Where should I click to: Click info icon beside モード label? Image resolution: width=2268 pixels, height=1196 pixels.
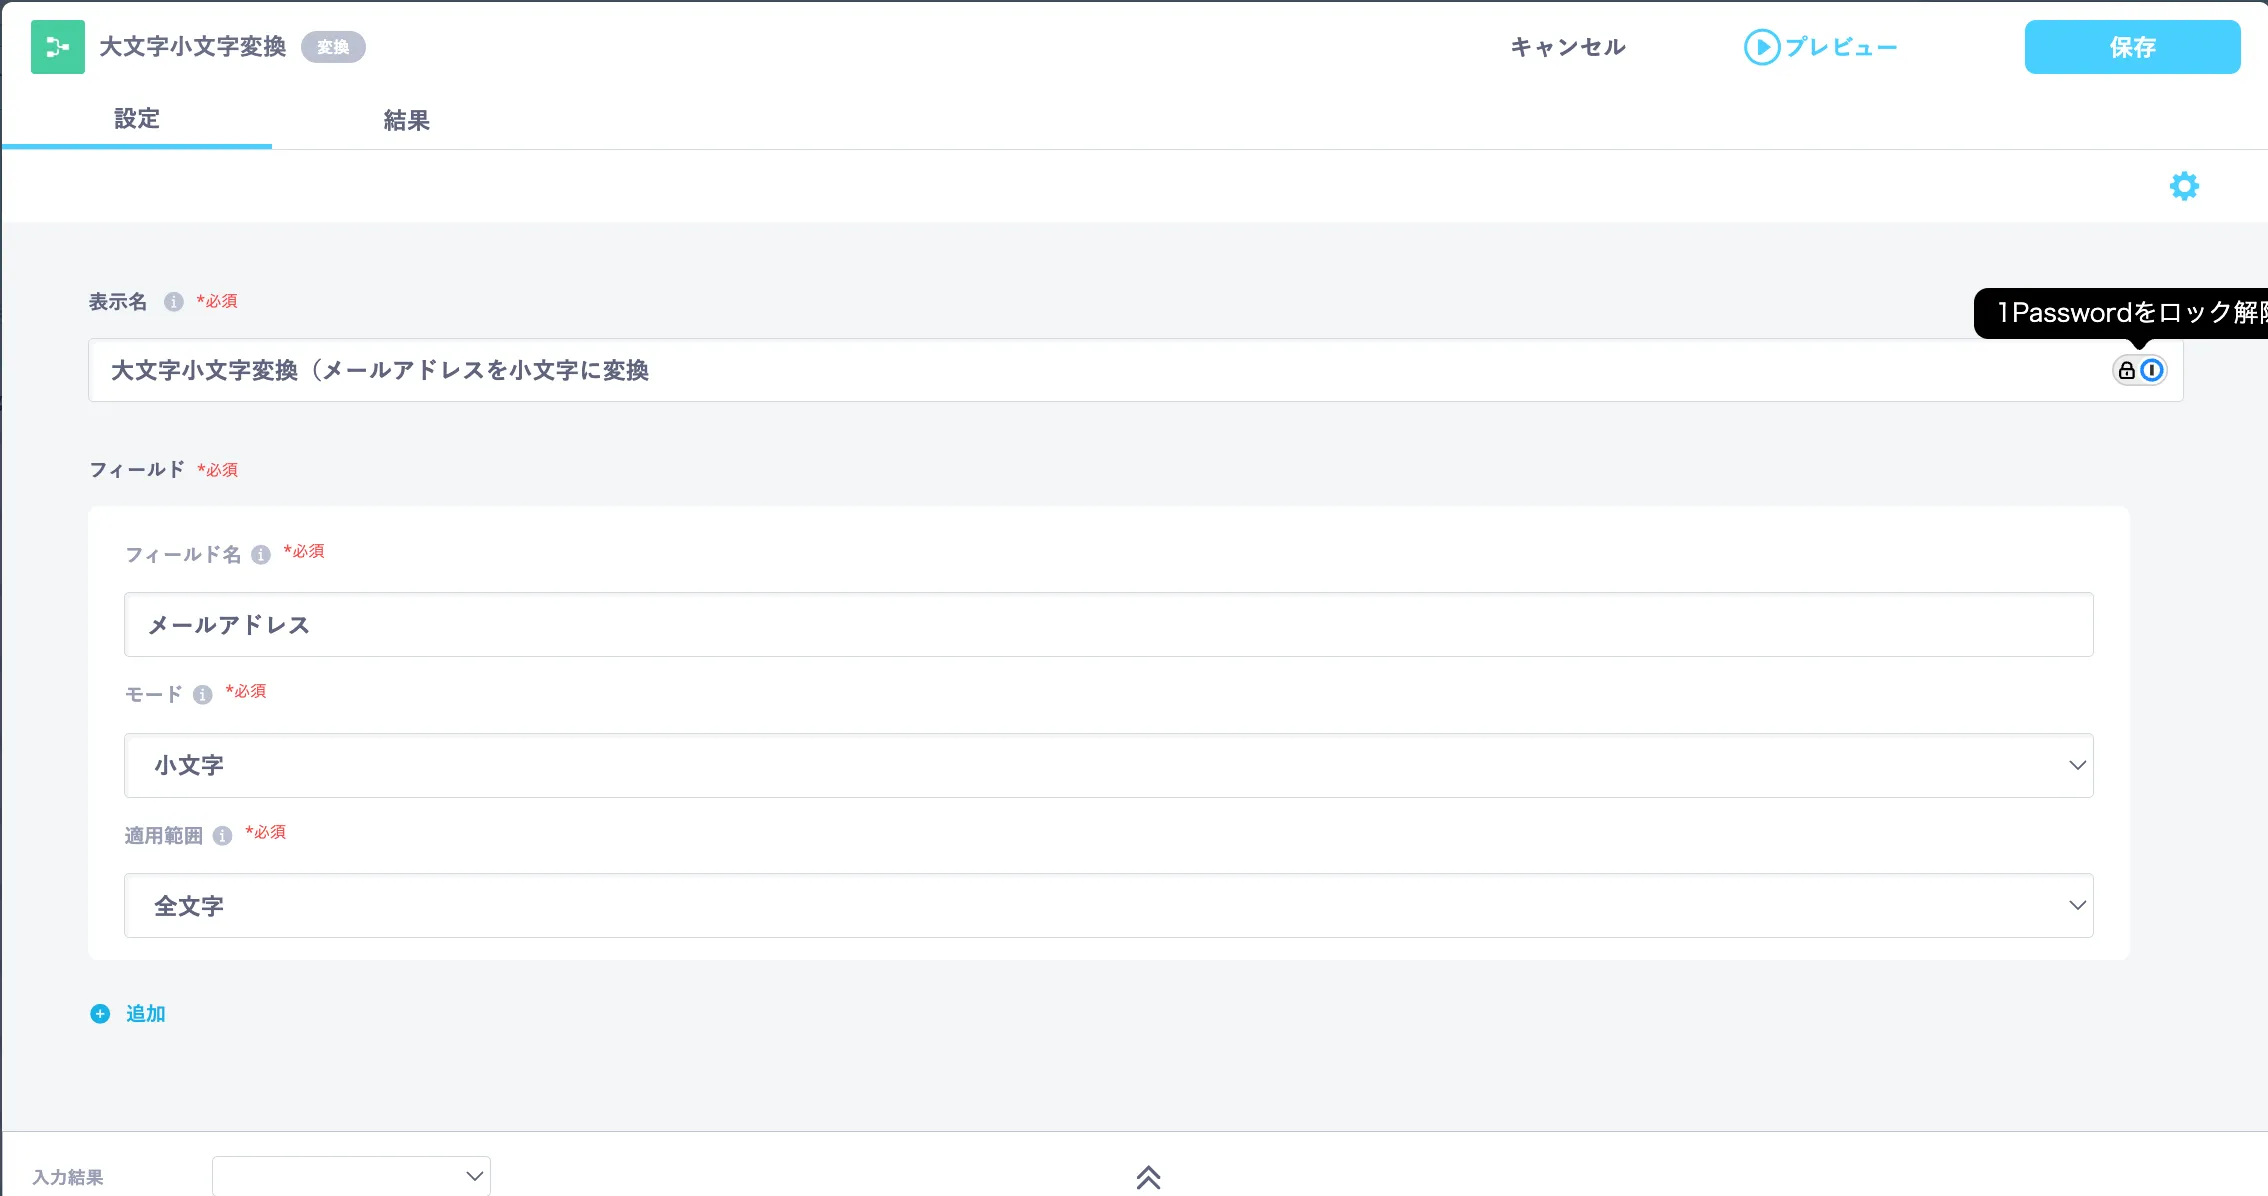coord(203,695)
